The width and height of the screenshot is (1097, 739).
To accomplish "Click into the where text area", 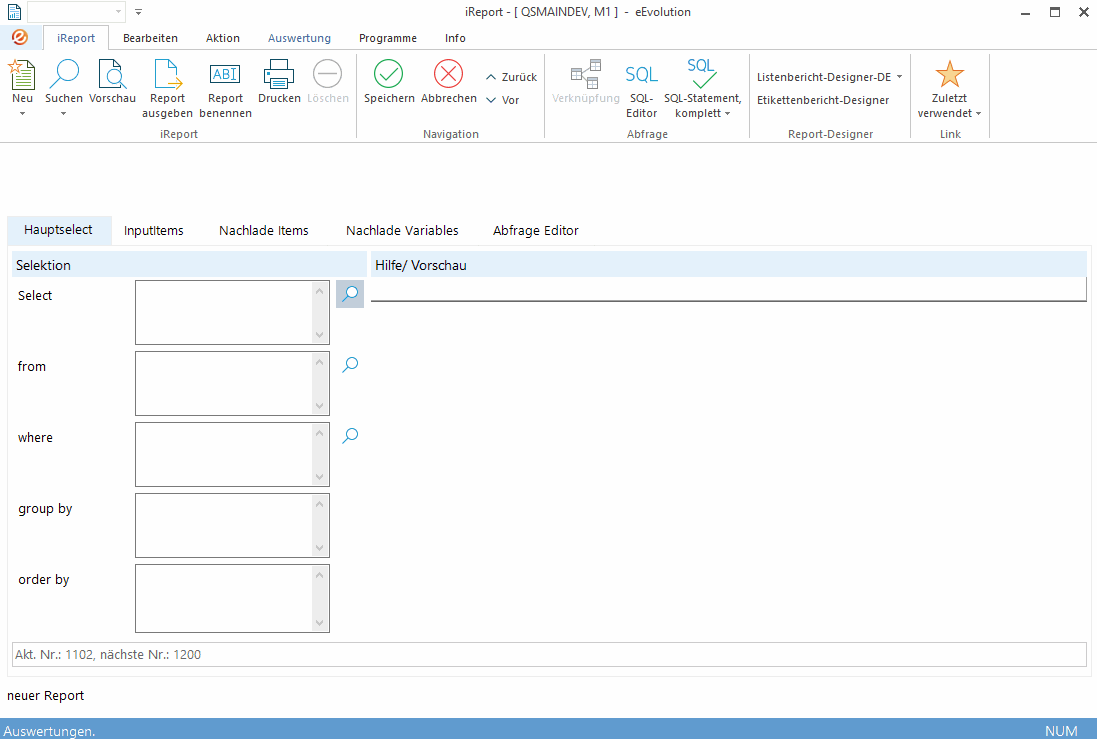I will tap(224, 454).
